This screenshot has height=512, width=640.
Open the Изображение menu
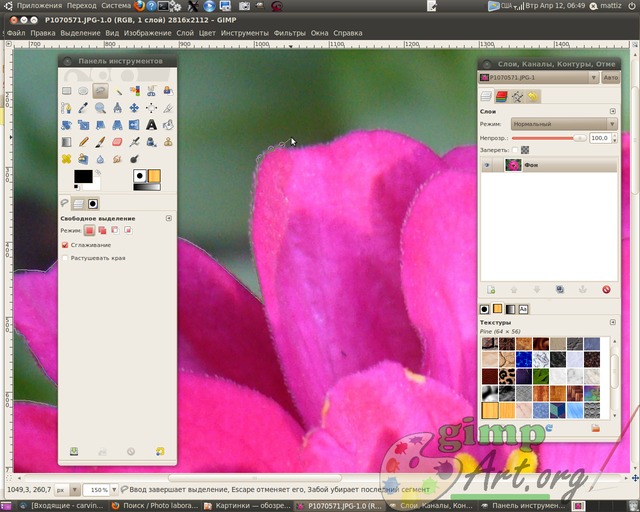pyautogui.click(x=147, y=33)
